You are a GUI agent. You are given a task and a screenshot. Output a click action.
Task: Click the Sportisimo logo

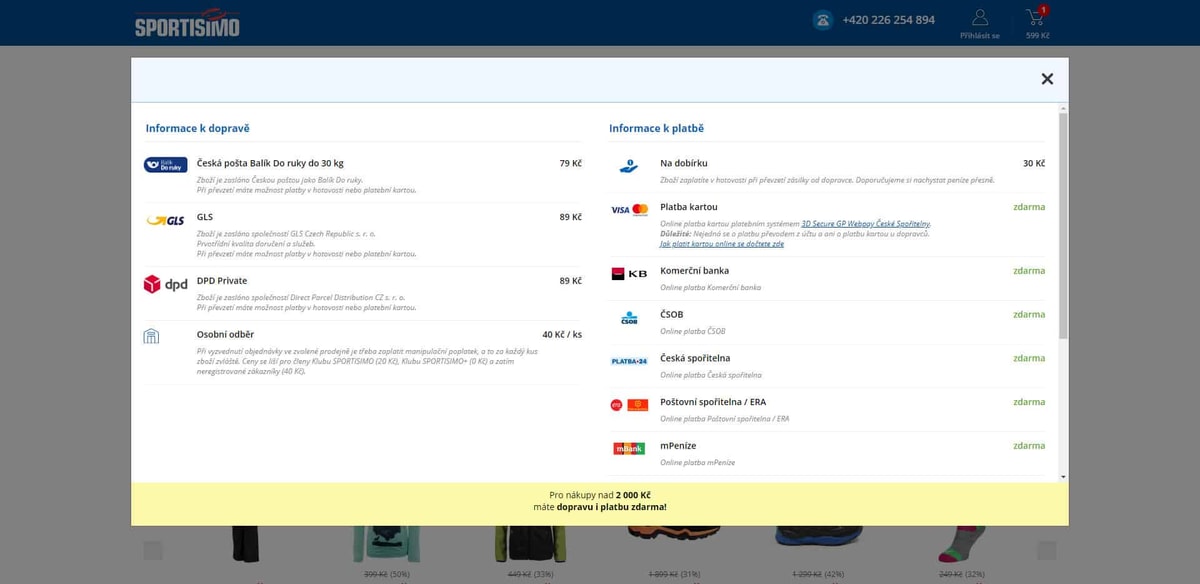point(187,22)
